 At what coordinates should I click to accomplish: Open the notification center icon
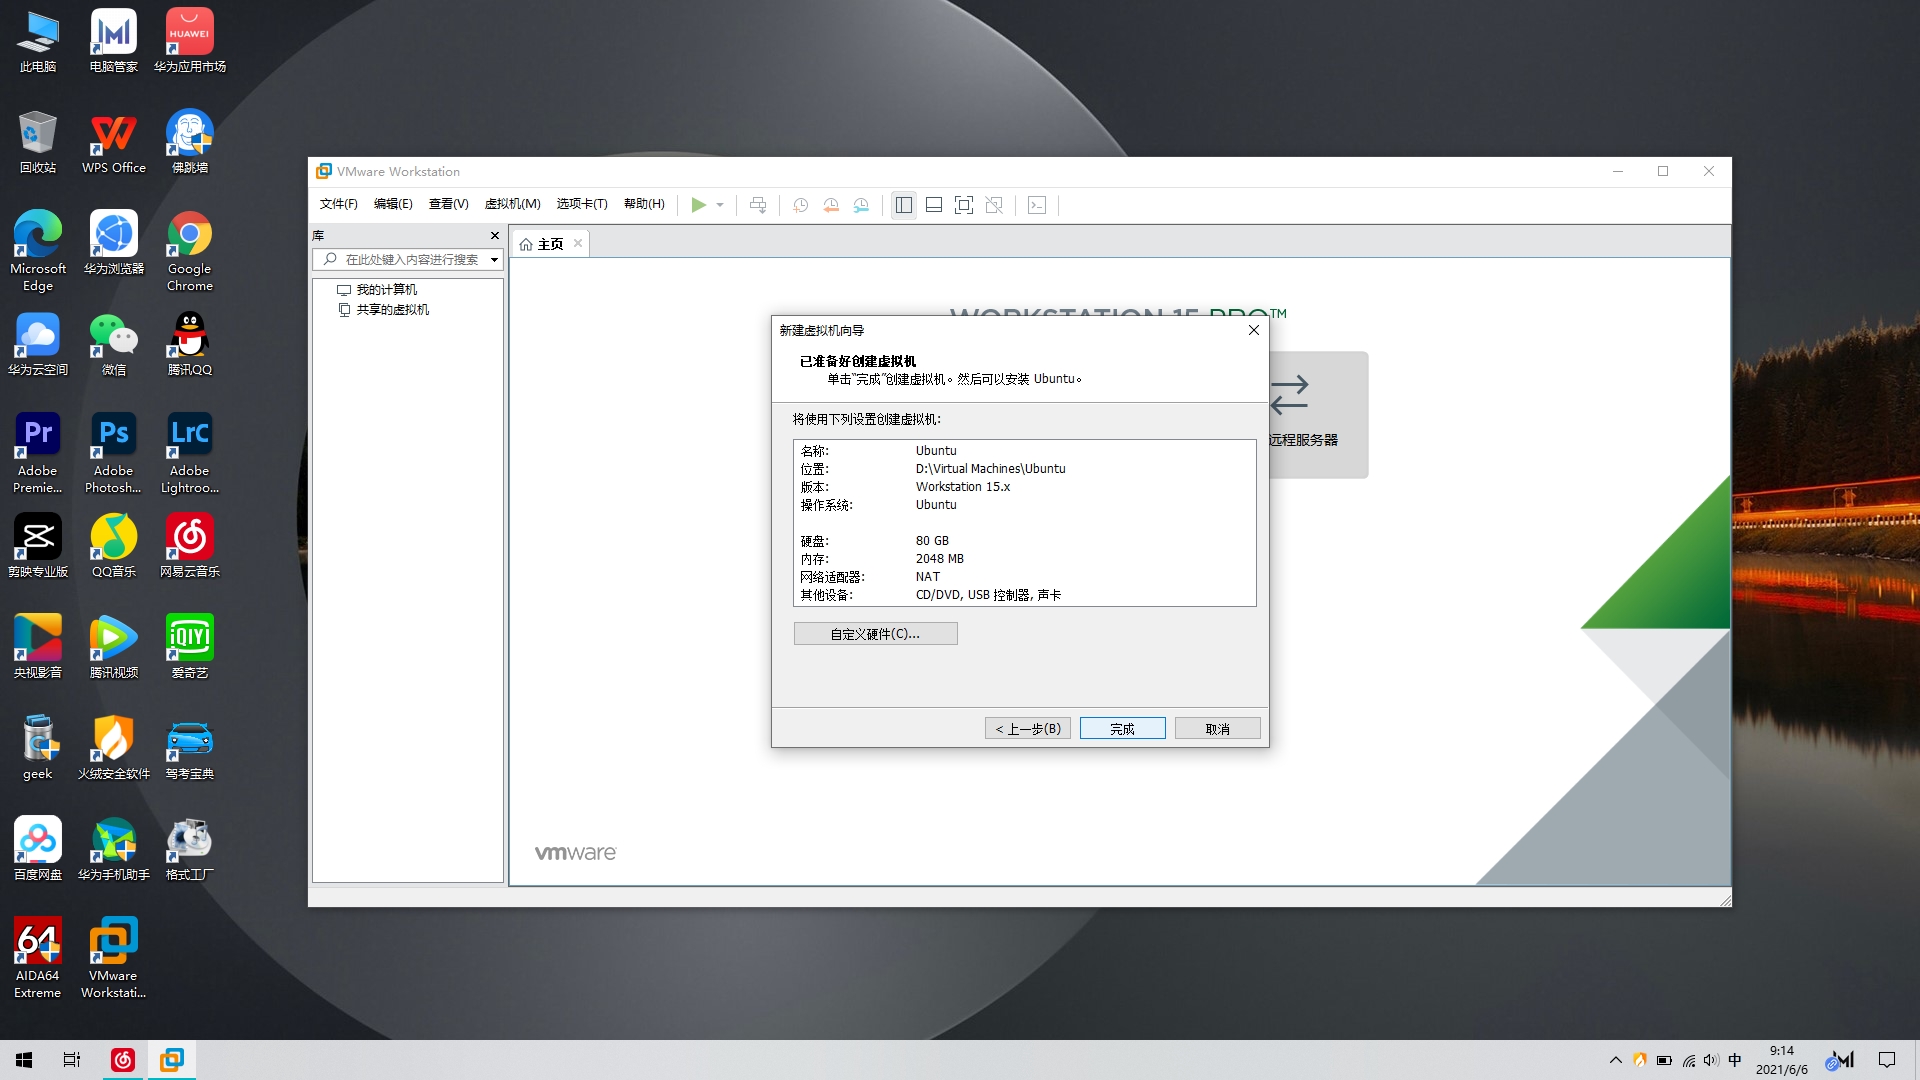(x=1887, y=1060)
